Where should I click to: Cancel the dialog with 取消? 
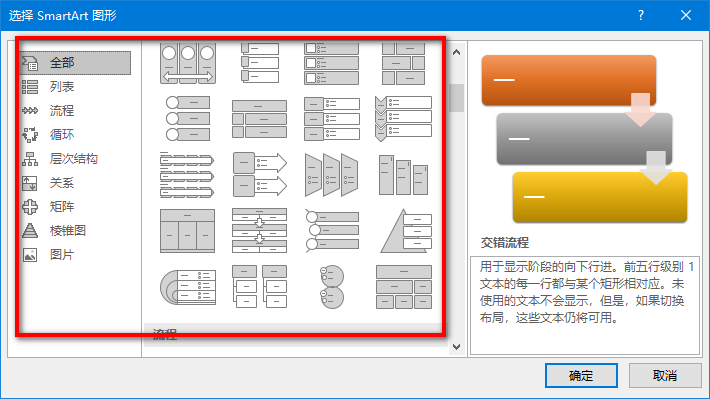[x=665, y=375]
